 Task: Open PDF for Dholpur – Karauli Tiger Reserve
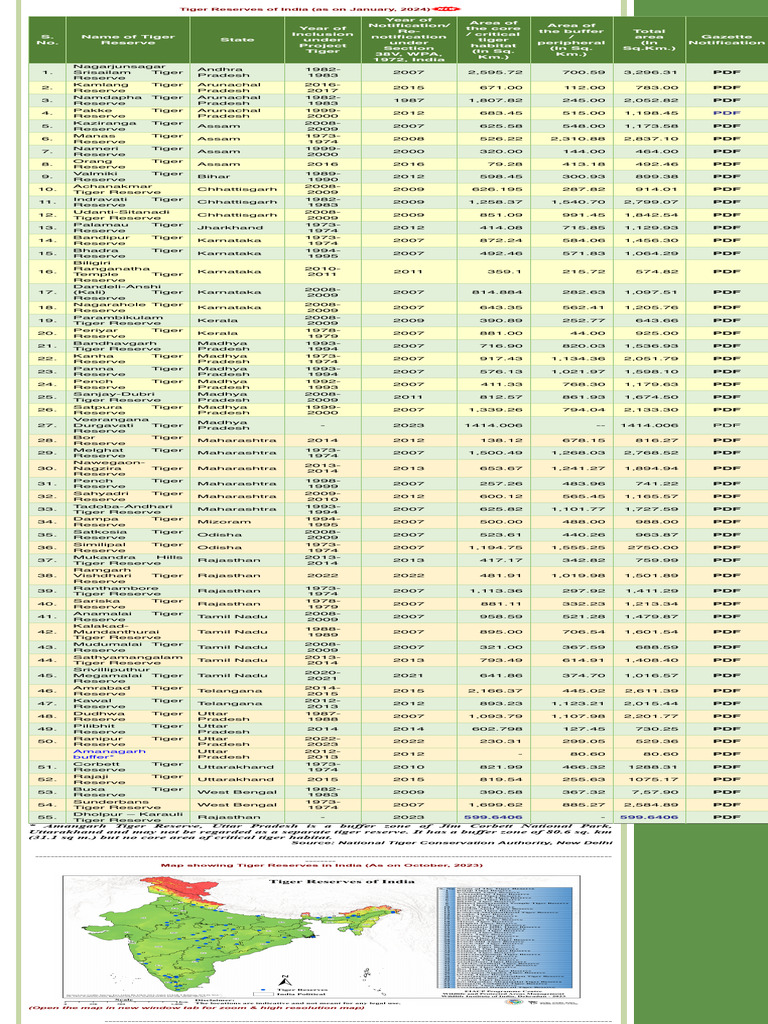(x=726, y=818)
